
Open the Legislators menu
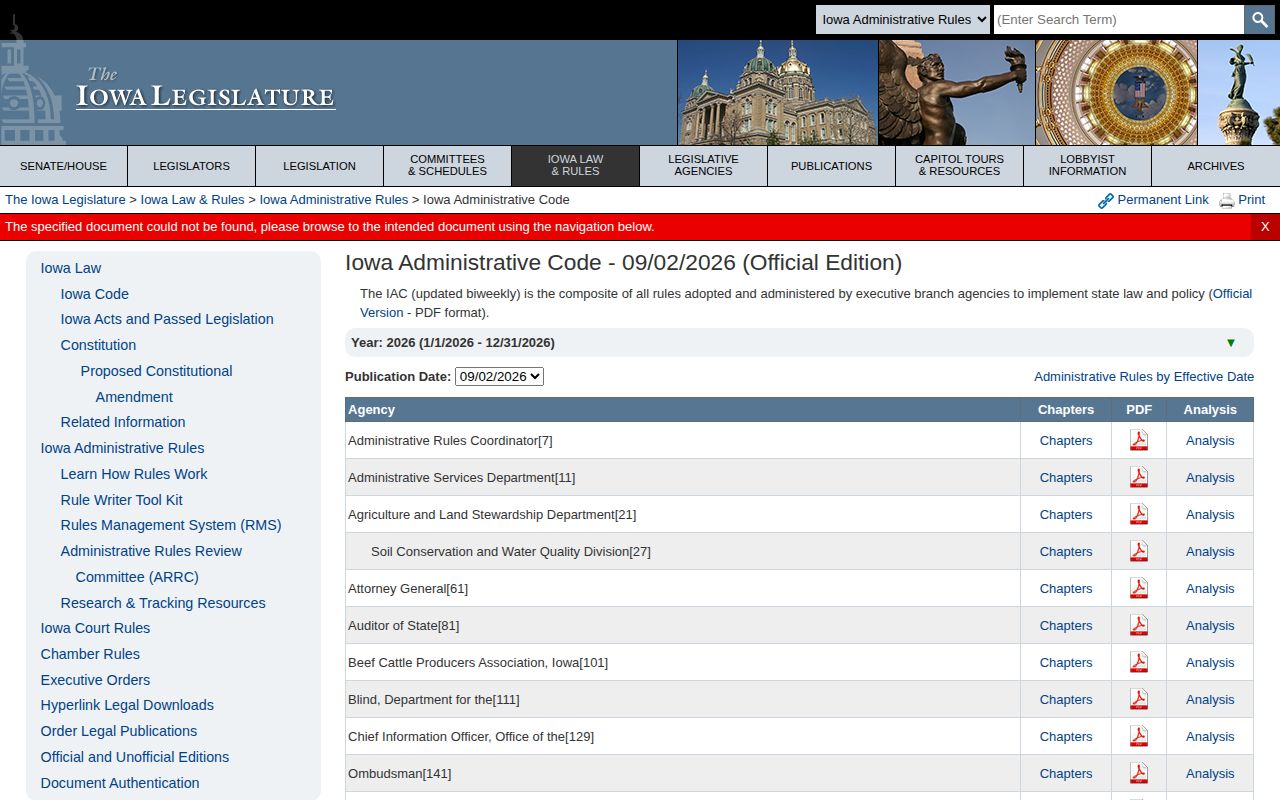(x=191, y=166)
